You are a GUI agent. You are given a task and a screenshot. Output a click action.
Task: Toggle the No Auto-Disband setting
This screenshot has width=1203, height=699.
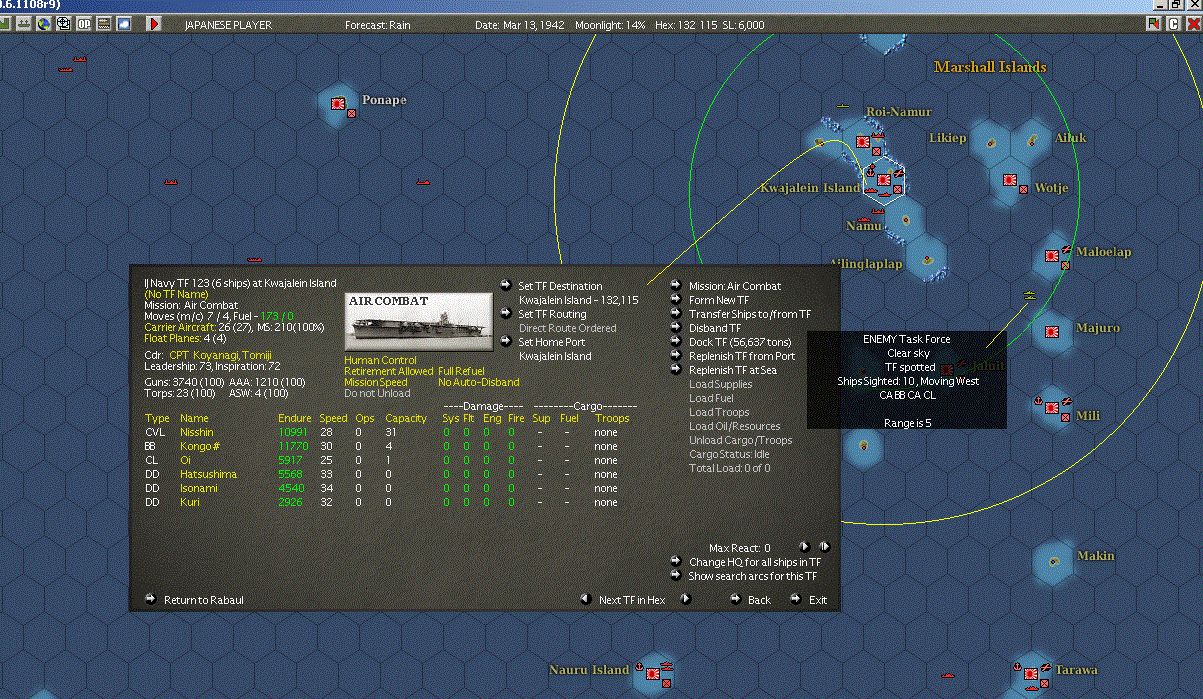pyautogui.click(x=478, y=382)
